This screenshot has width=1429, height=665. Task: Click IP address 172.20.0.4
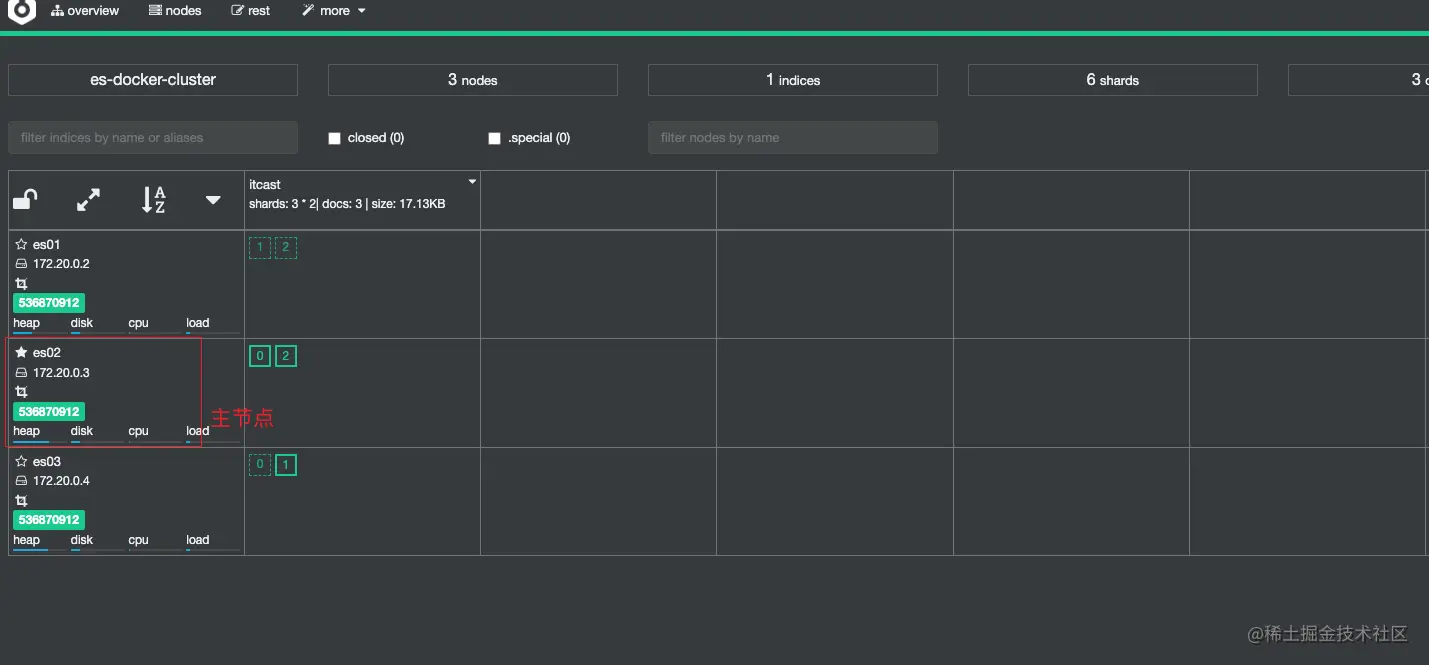pyautogui.click(x=61, y=481)
